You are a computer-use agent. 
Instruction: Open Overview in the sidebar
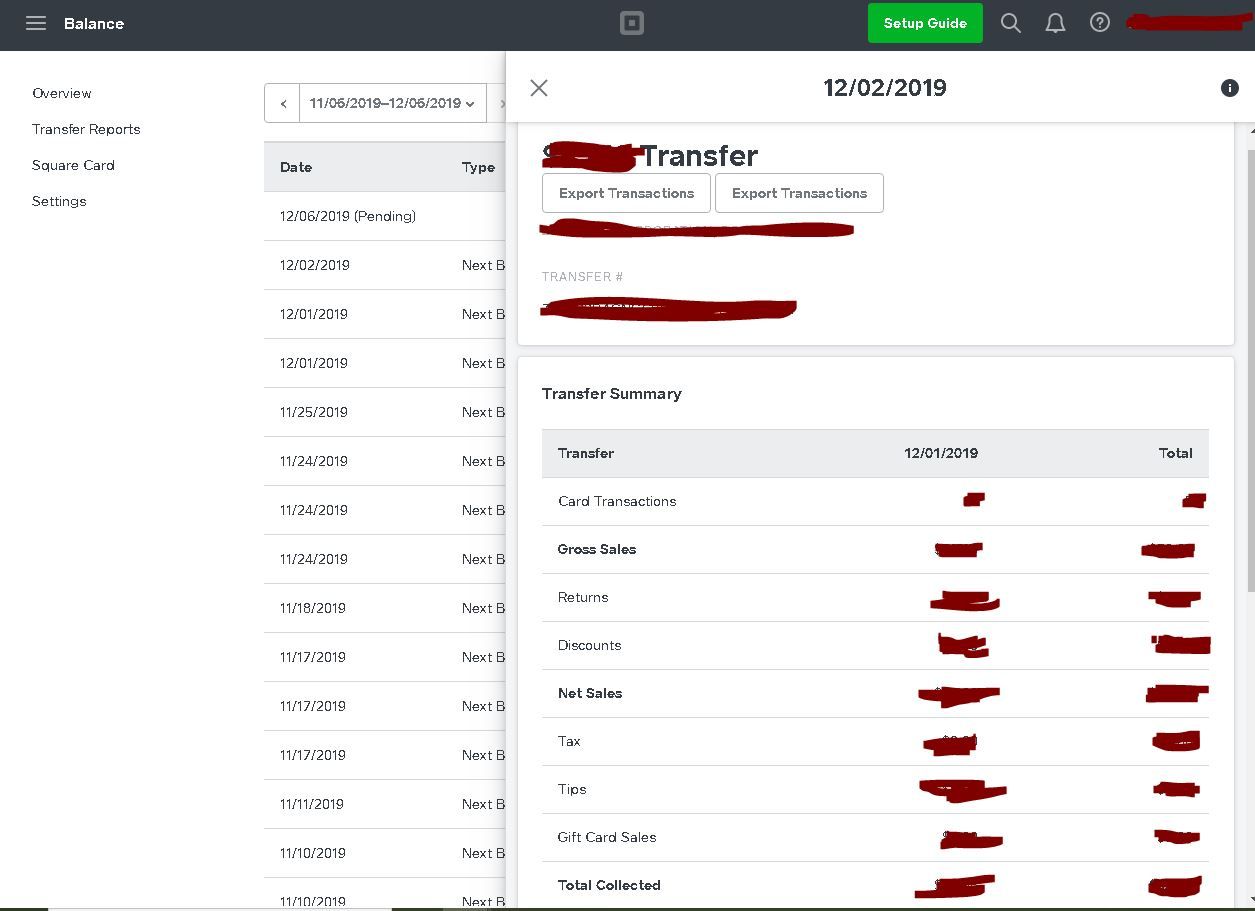[x=62, y=93]
